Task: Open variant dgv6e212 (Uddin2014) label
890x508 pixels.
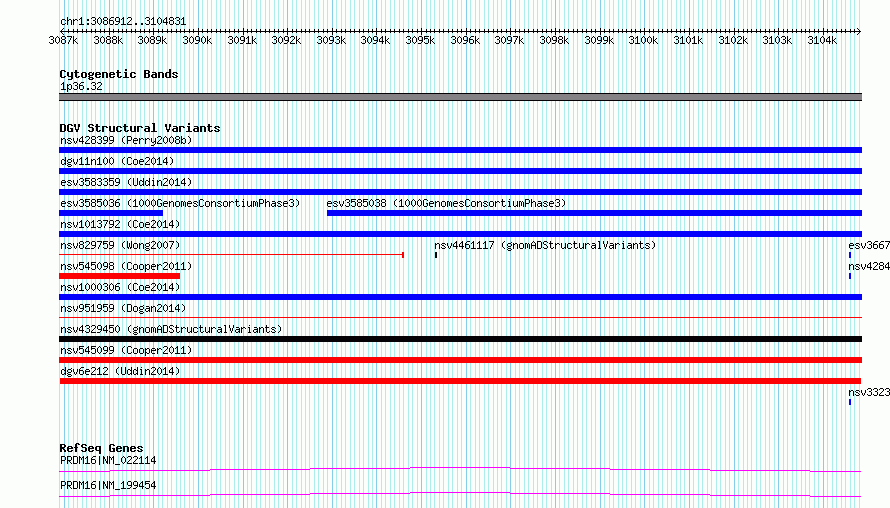Action: (120, 371)
